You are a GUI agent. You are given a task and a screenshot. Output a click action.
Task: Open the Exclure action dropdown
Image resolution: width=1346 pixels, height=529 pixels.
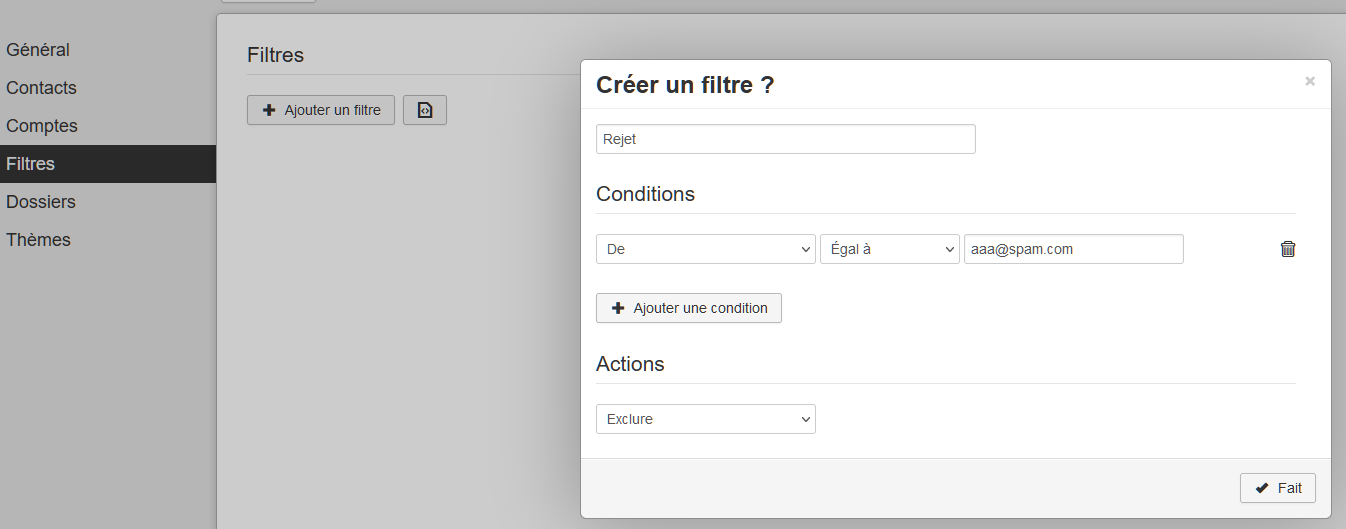point(706,419)
